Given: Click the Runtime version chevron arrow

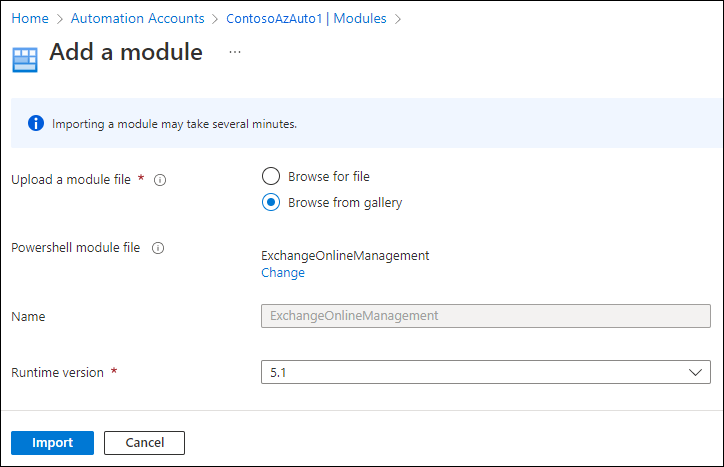Looking at the screenshot, I should 695,372.
